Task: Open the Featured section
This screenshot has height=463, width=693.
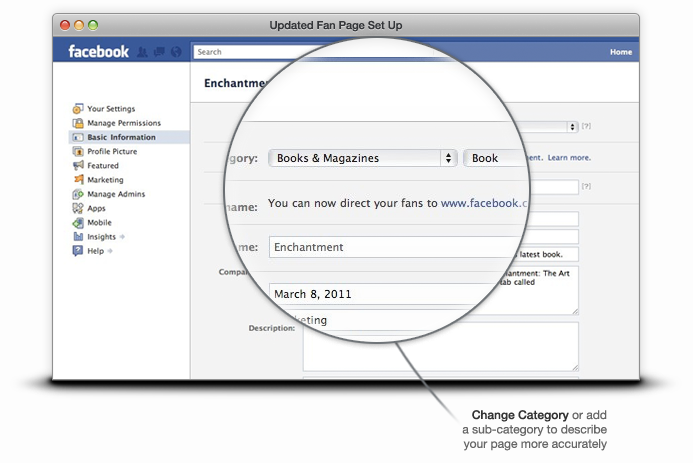Action: (103, 166)
